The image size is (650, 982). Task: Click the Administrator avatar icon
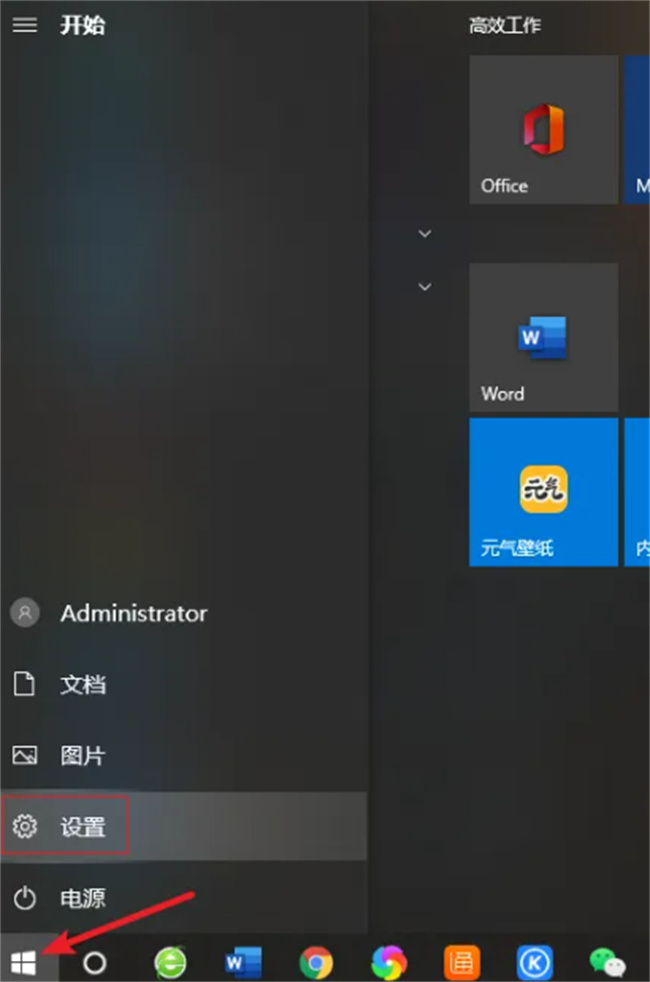(x=25, y=612)
